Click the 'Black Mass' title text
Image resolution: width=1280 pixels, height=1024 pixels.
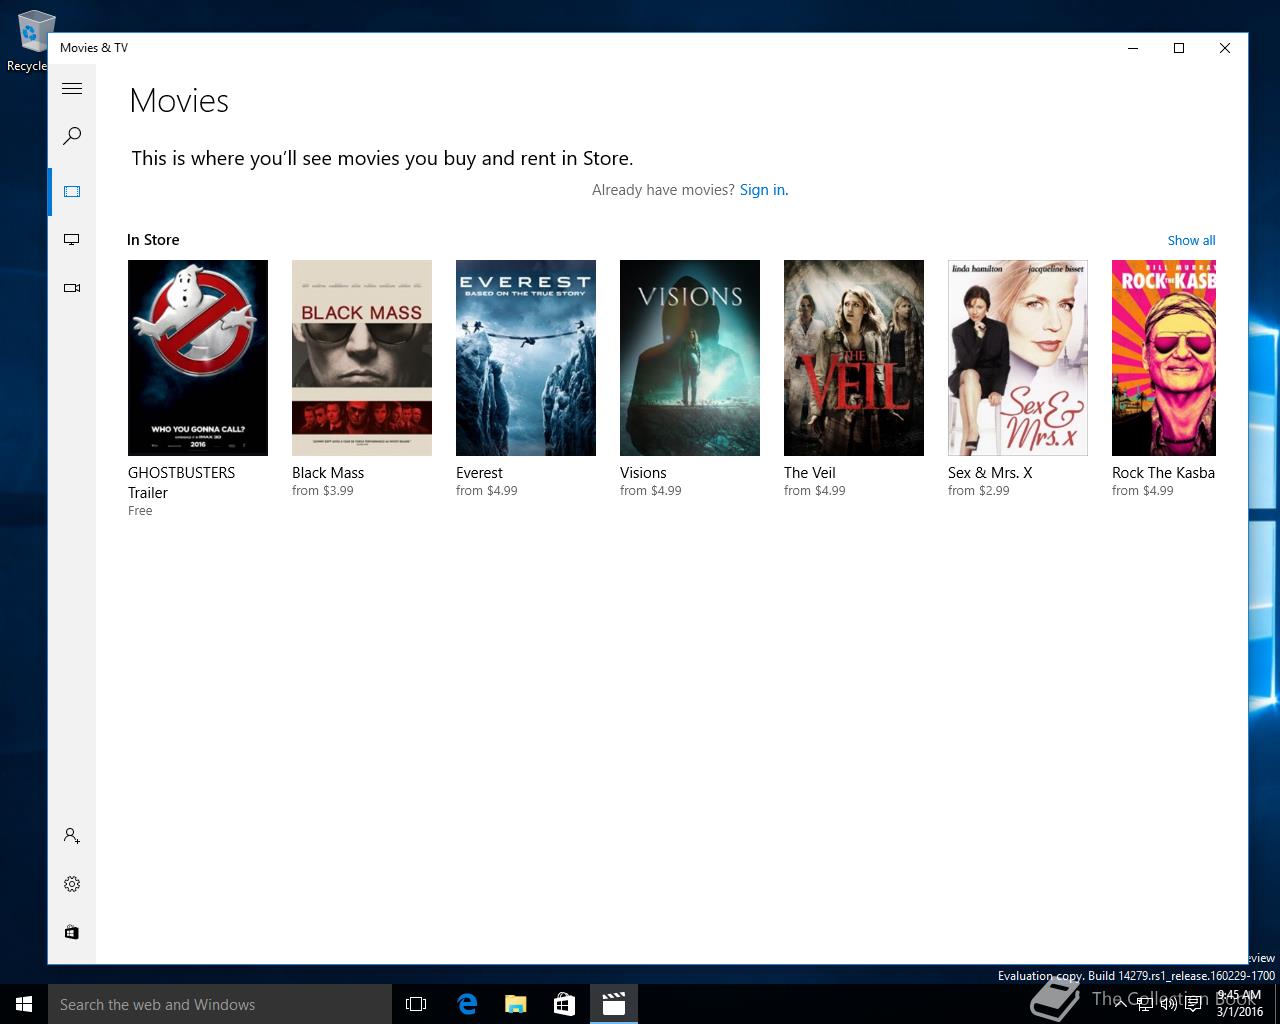click(x=328, y=473)
